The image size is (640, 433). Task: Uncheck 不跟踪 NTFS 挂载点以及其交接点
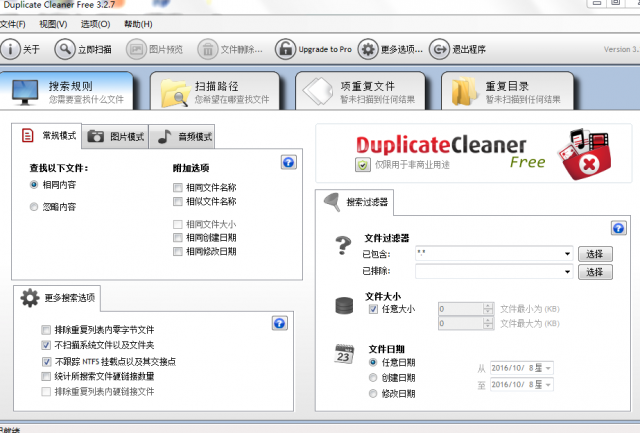(46, 362)
